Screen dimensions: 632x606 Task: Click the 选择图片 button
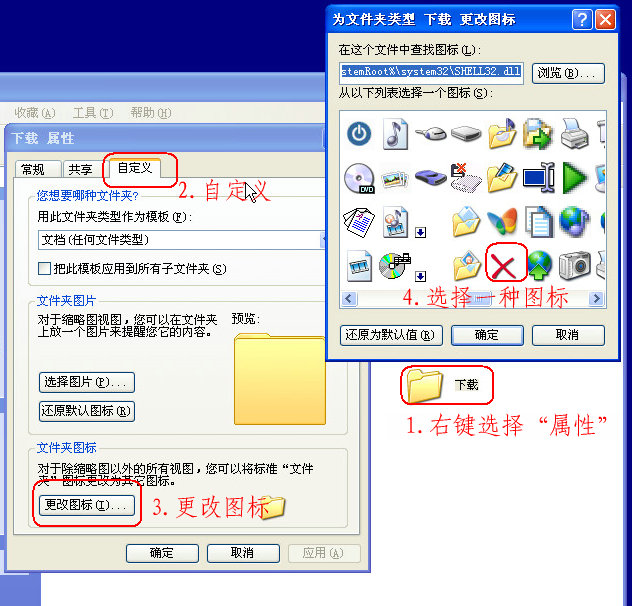(87, 382)
